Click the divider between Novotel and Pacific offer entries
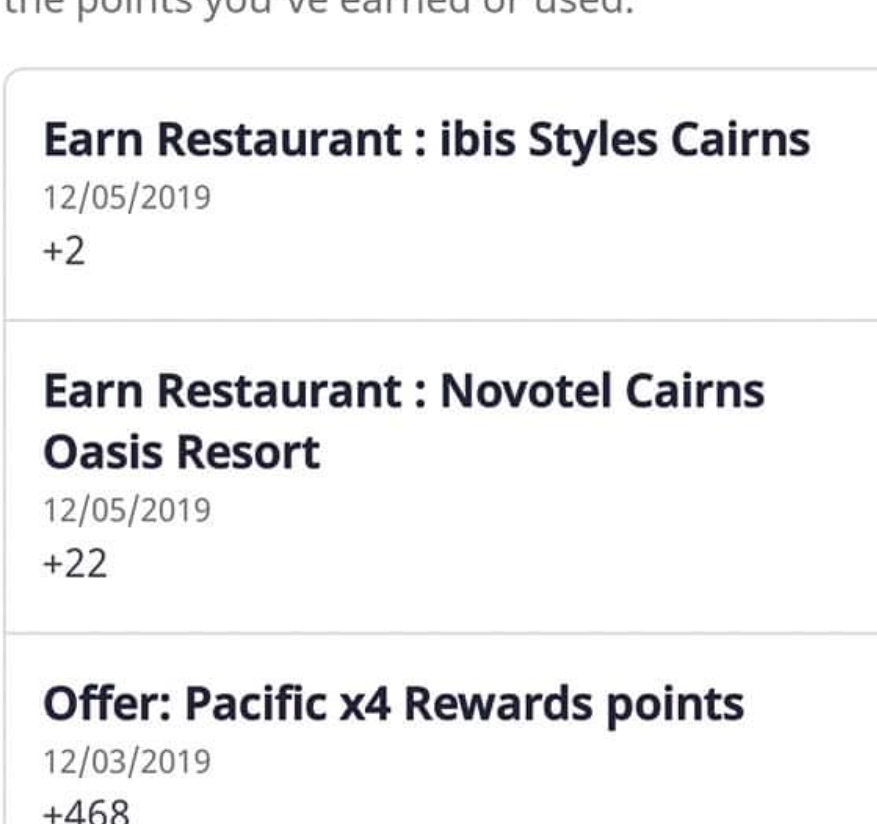The width and height of the screenshot is (877, 824). [440, 633]
